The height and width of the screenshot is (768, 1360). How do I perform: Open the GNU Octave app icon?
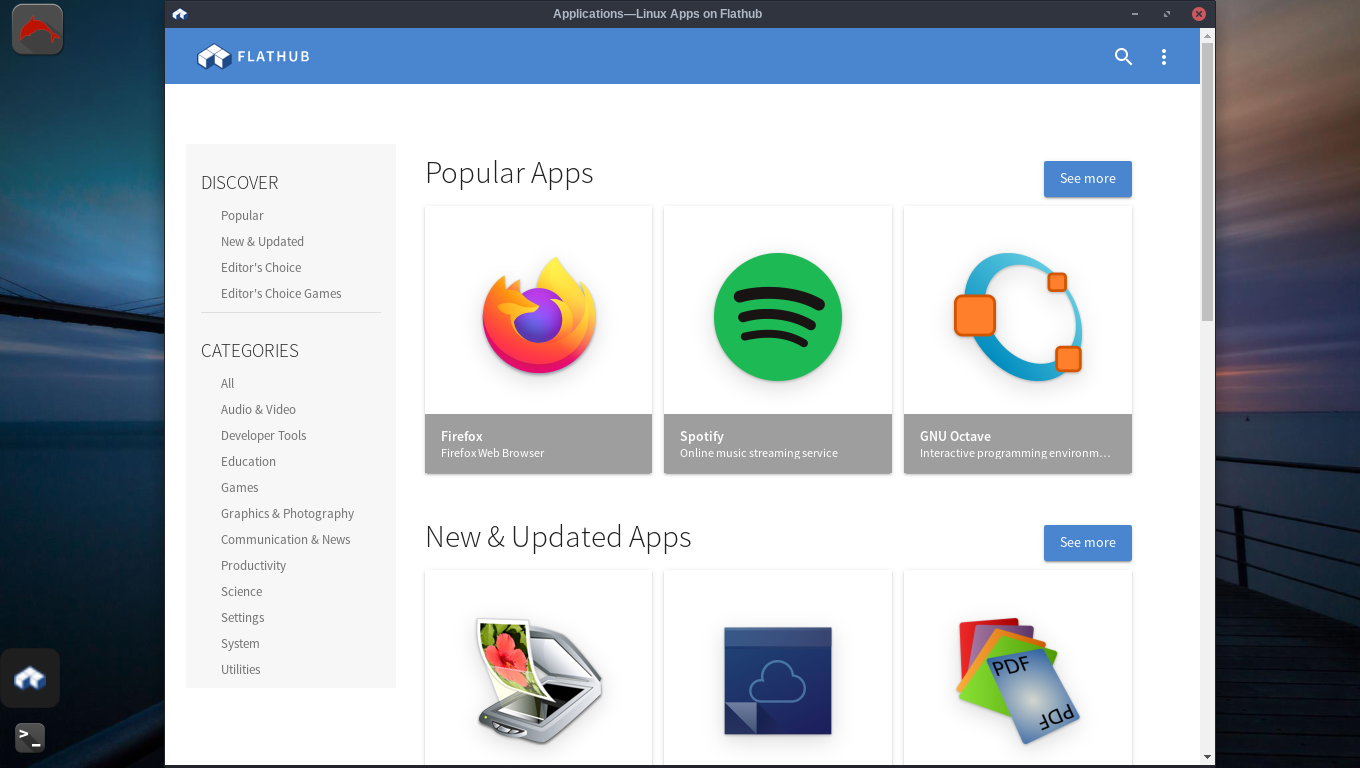(x=1018, y=317)
